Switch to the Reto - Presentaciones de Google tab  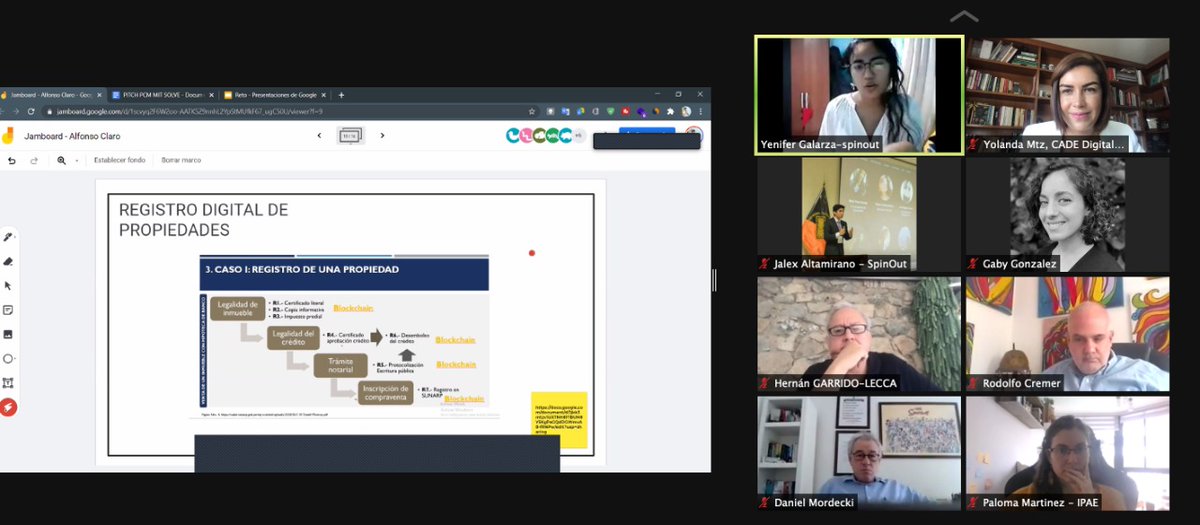click(272, 95)
